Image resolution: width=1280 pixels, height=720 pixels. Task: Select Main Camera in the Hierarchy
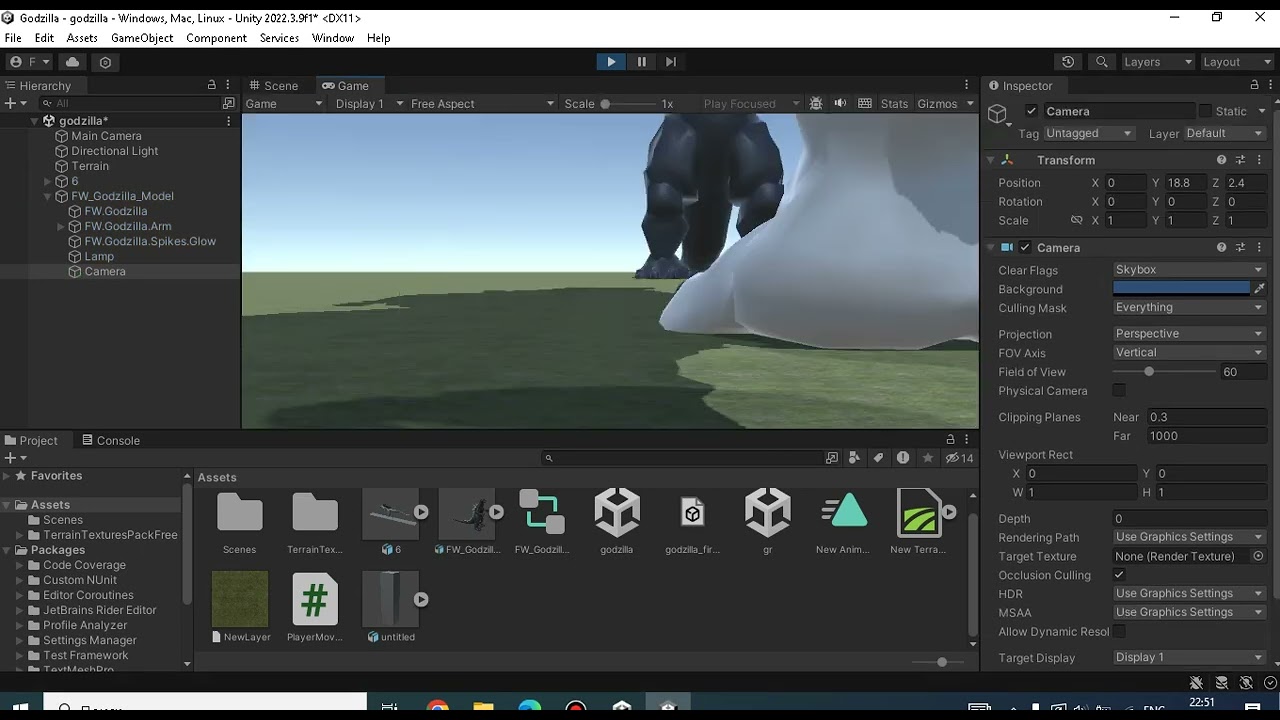[106, 136]
